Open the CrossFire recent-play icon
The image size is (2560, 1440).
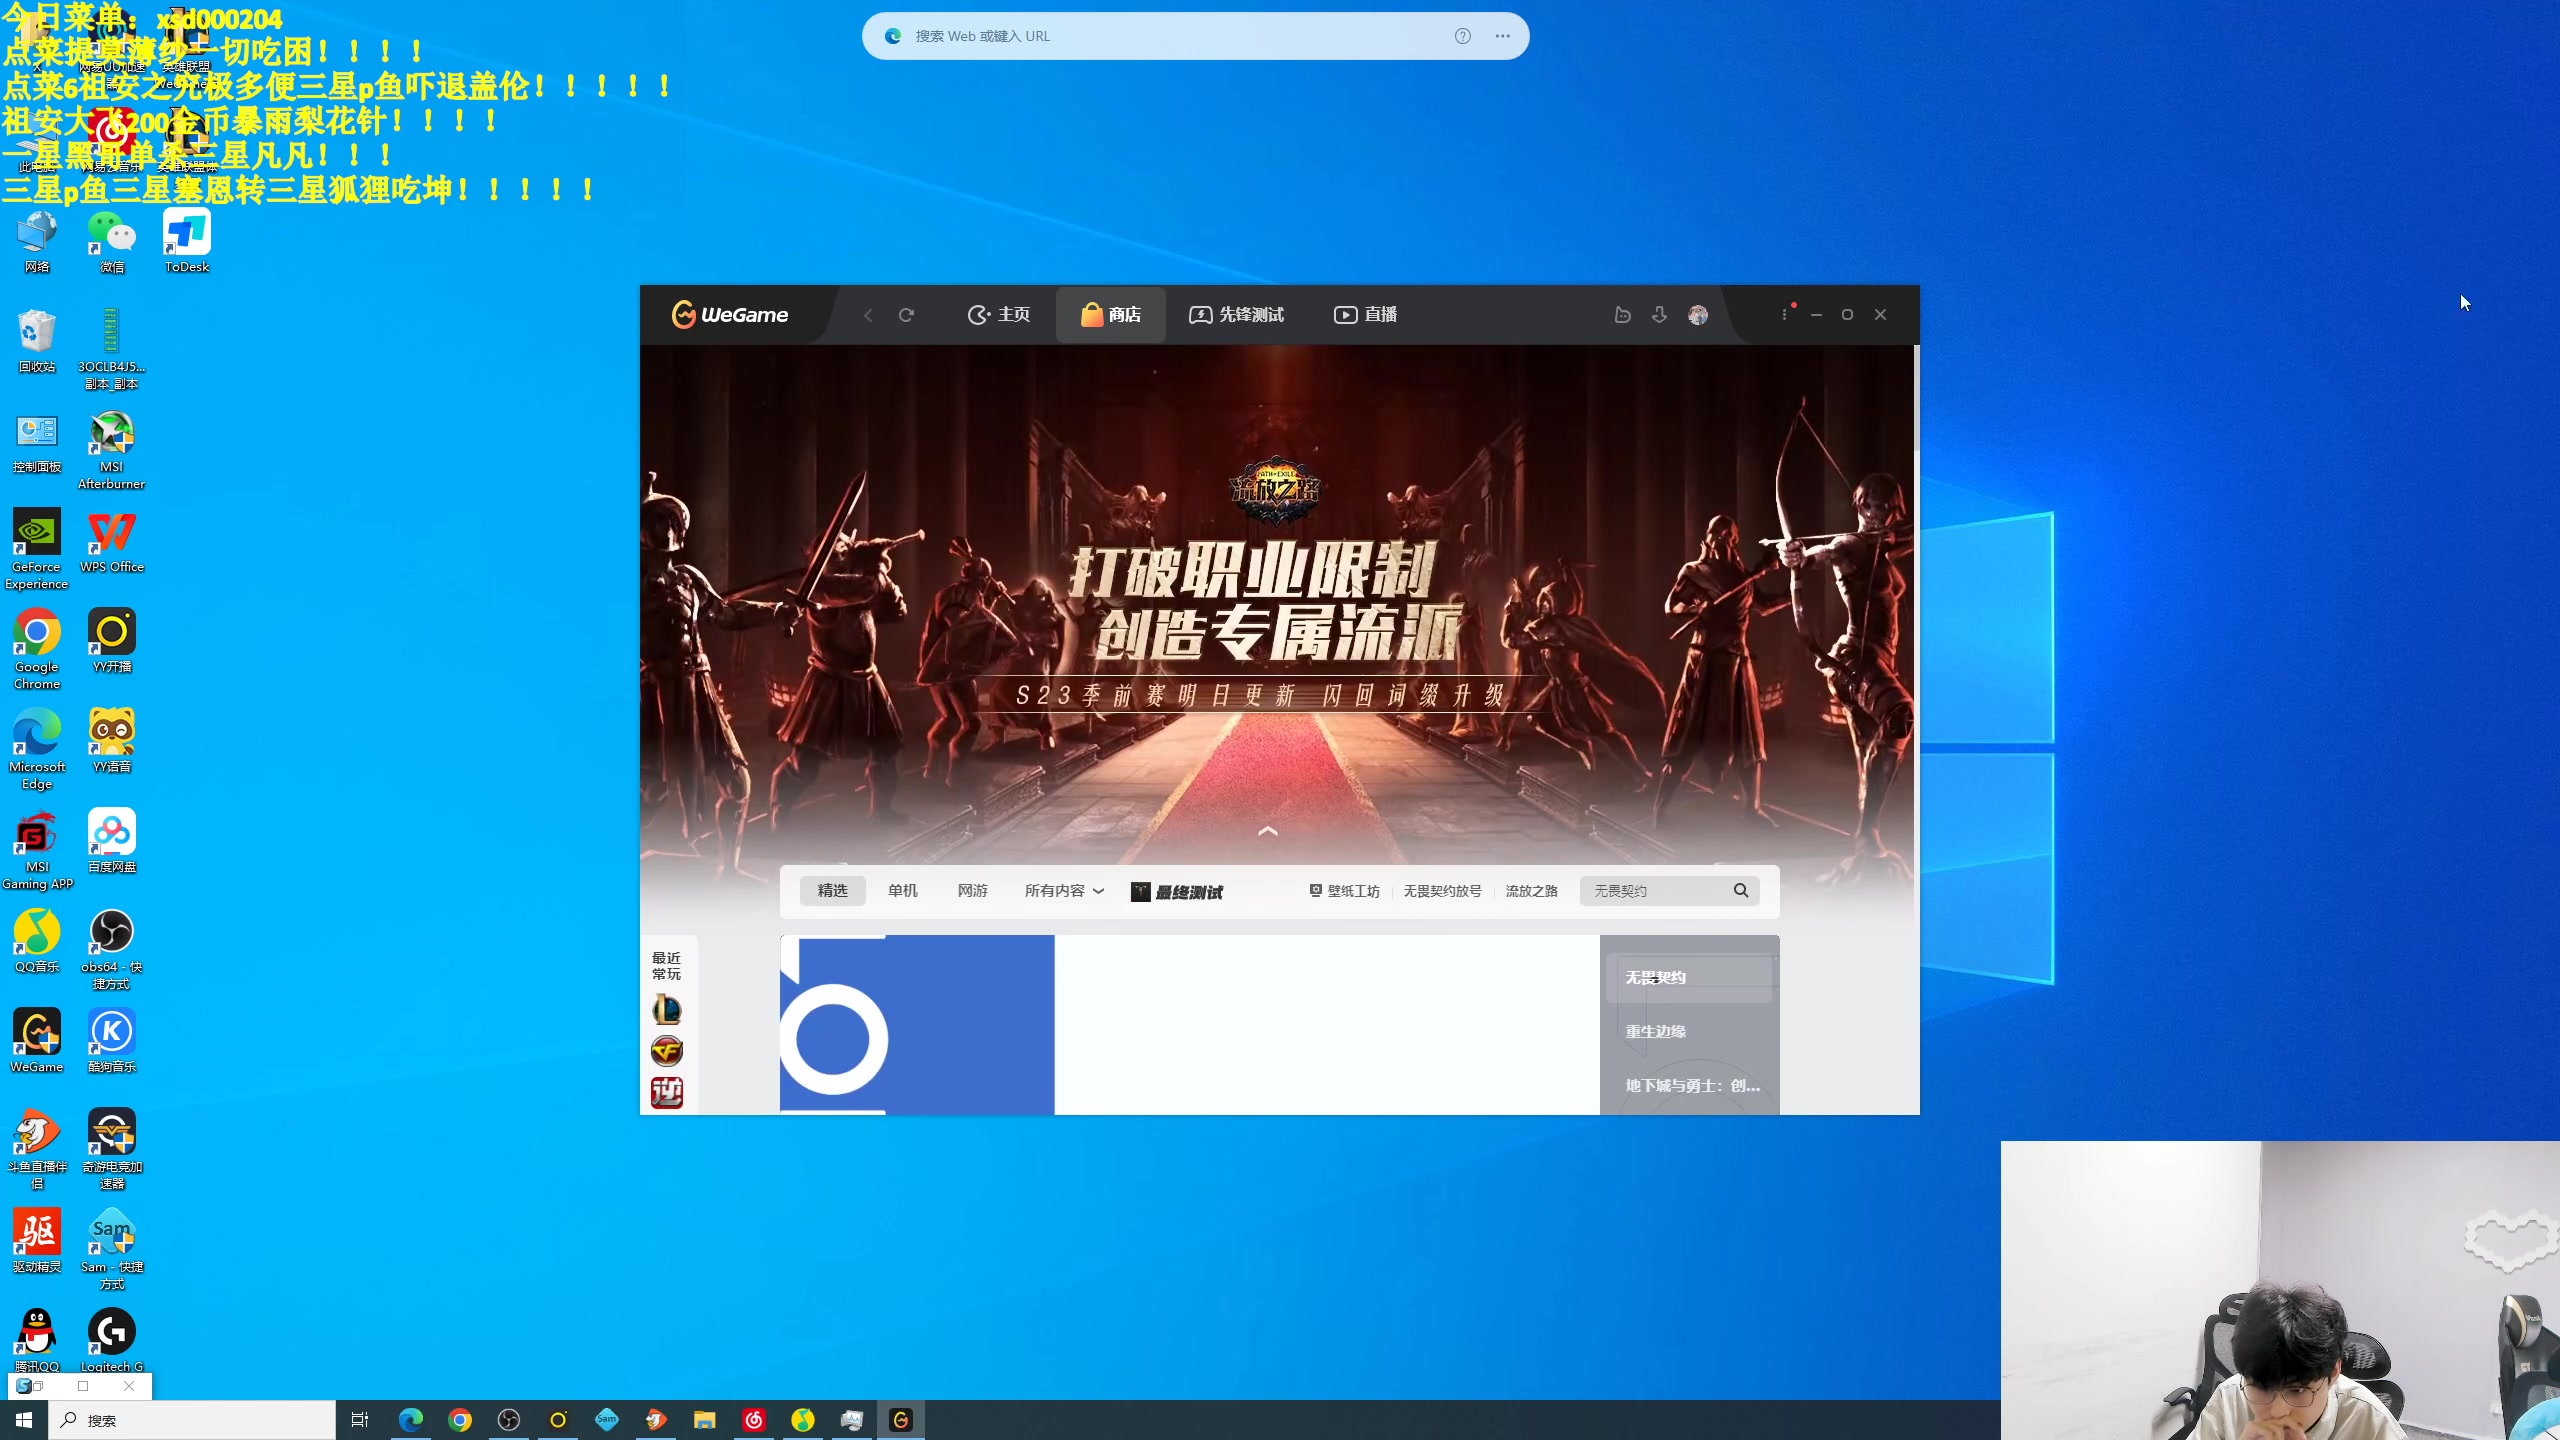click(x=667, y=1051)
